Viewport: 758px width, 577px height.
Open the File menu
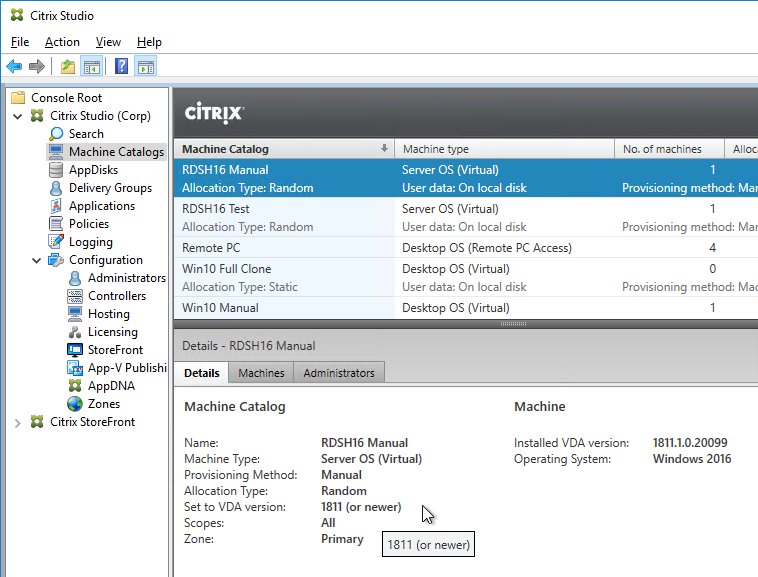[20, 42]
